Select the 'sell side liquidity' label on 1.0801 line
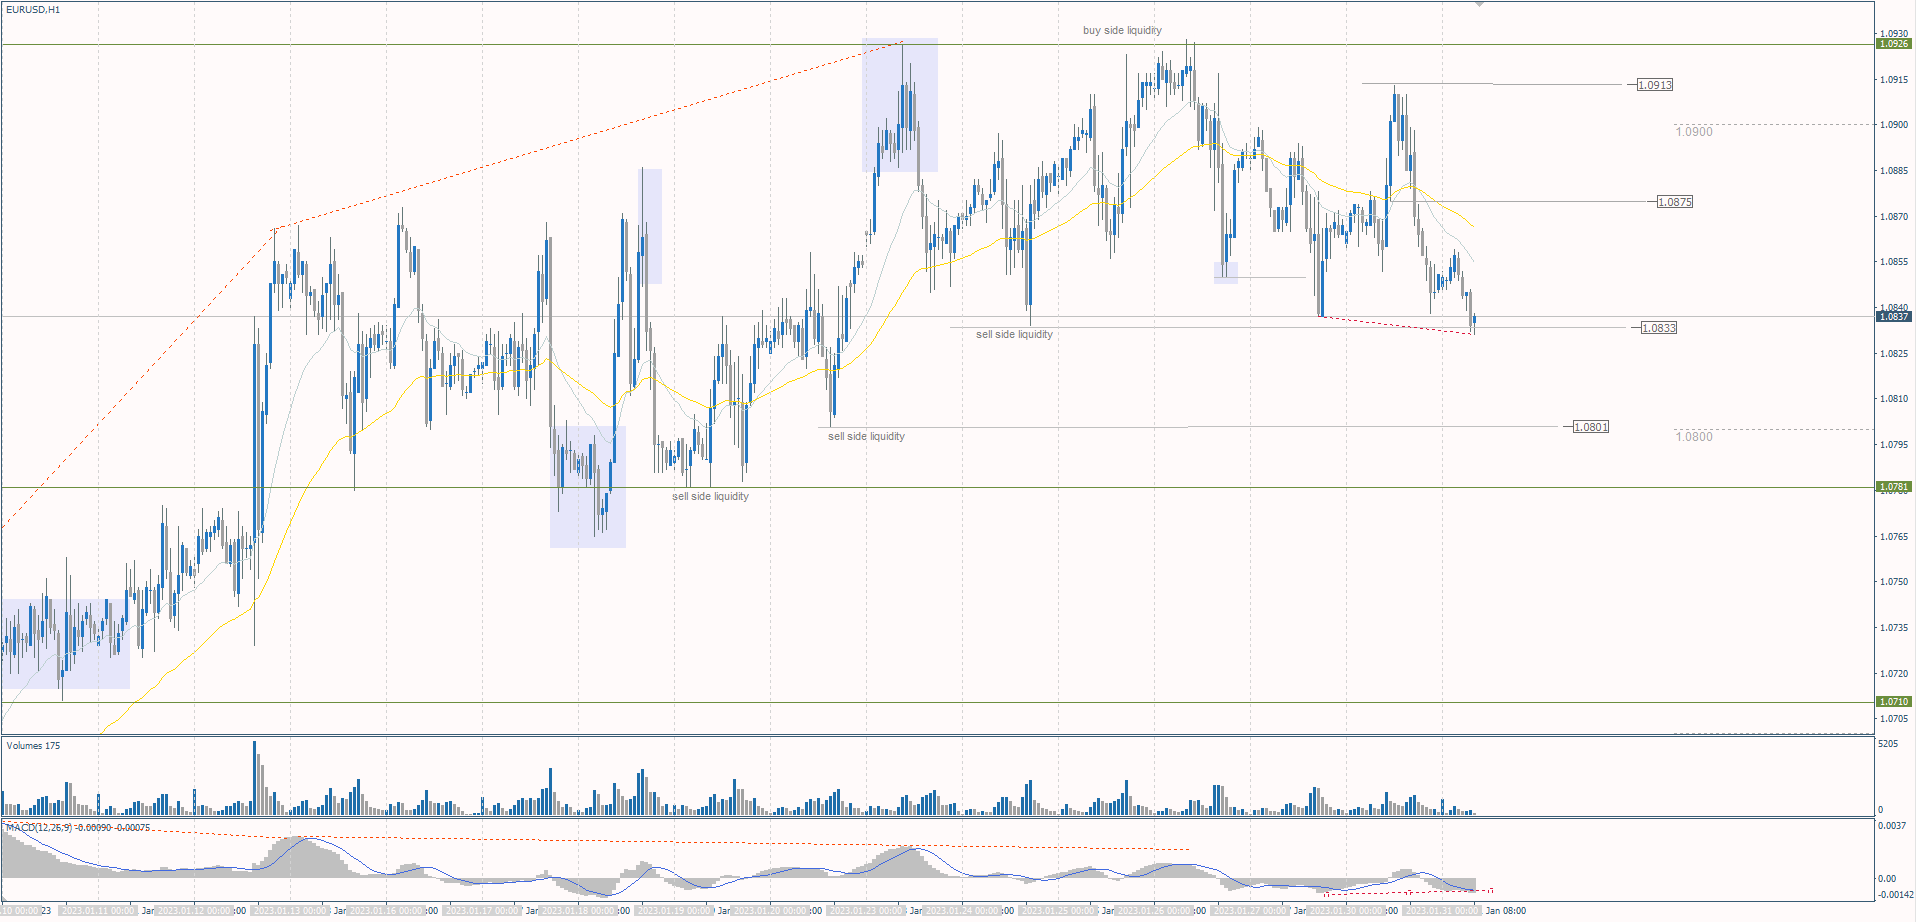This screenshot has width=1916, height=922. point(866,437)
